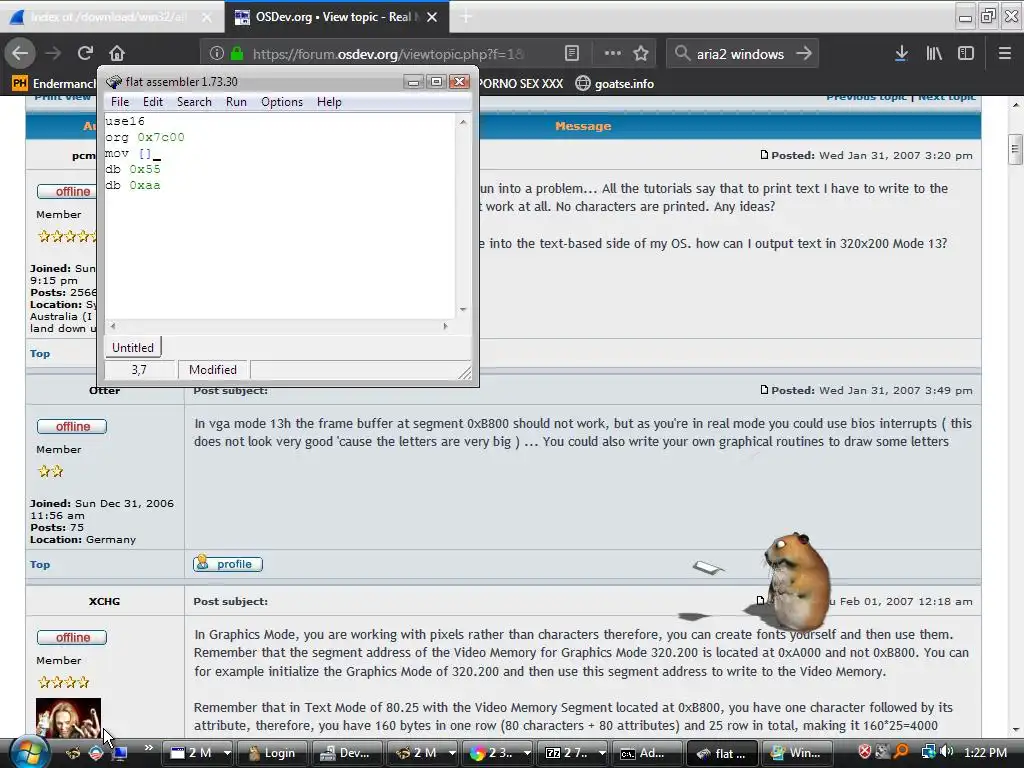Switch to the Index of /download tab
Viewport: 1024px width, 768px height.
111,17
